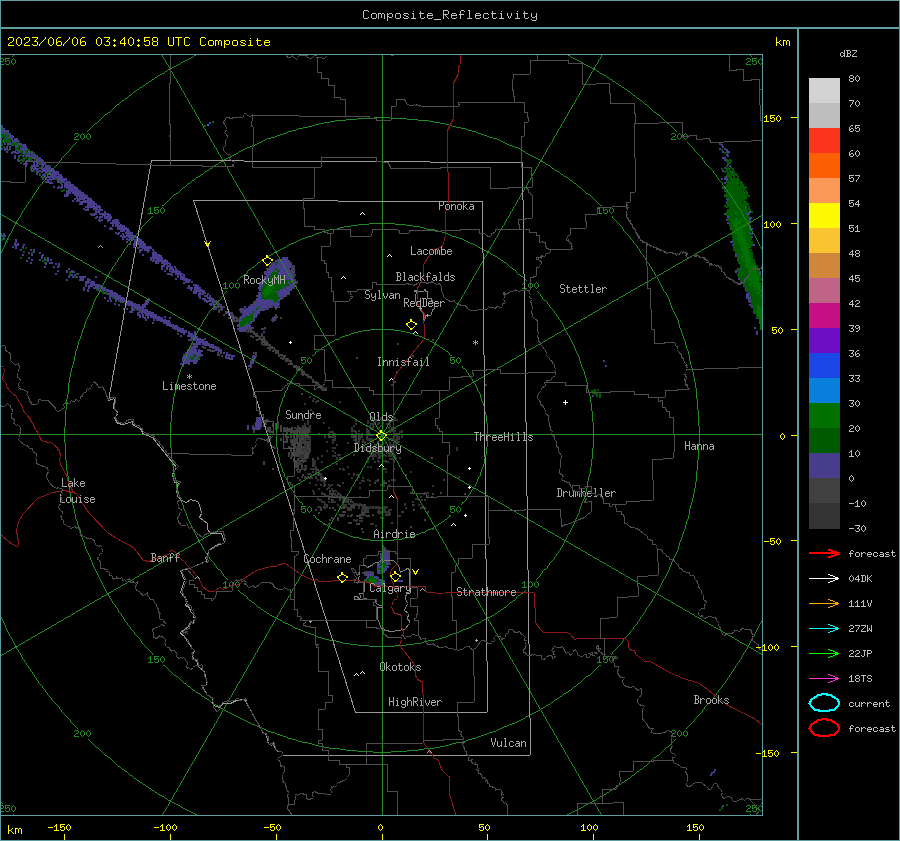Click the Sylvan label
Screen dimensions: 900x841
(x=382, y=295)
